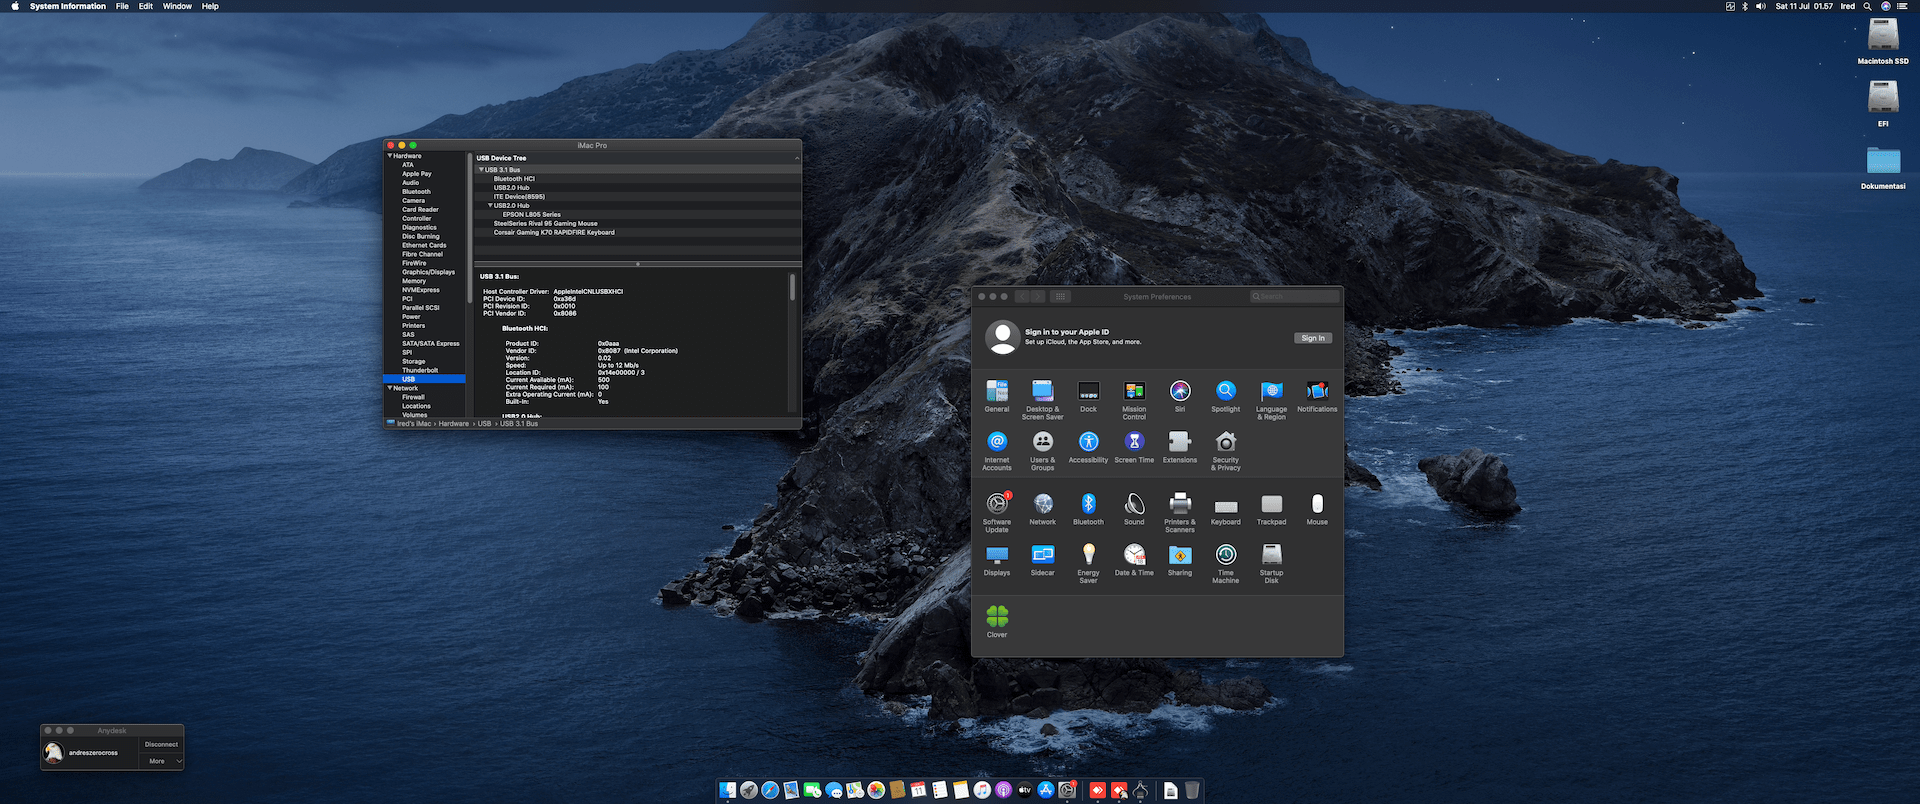Viewport: 1920px width, 804px height.
Task: Click Sign In for Apple ID
Action: pos(1312,338)
